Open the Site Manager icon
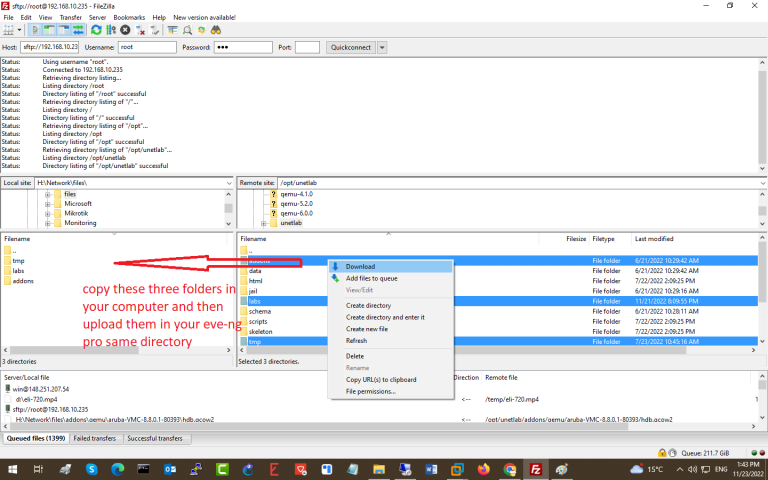Image resolution: width=768 pixels, height=480 pixels. [9, 30]
